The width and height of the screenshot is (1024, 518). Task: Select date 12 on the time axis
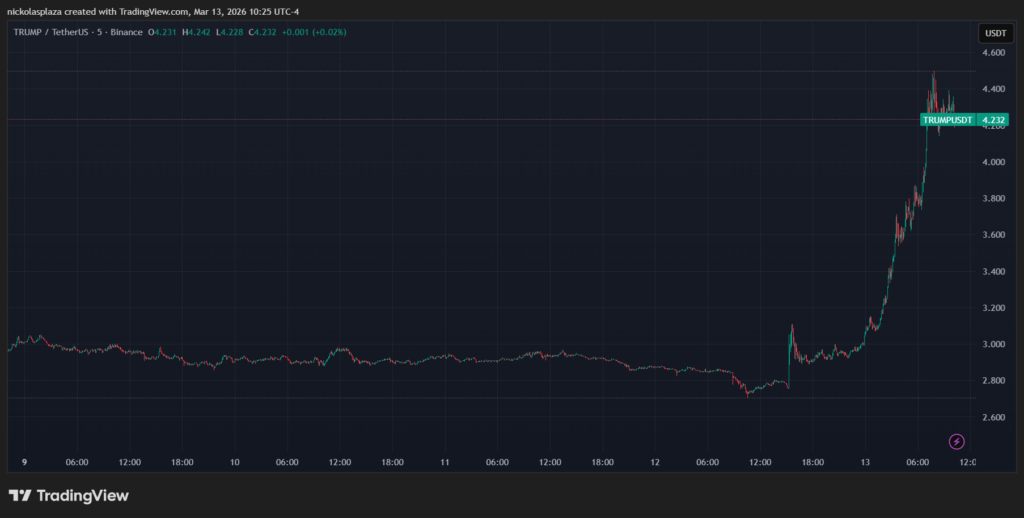655,463
